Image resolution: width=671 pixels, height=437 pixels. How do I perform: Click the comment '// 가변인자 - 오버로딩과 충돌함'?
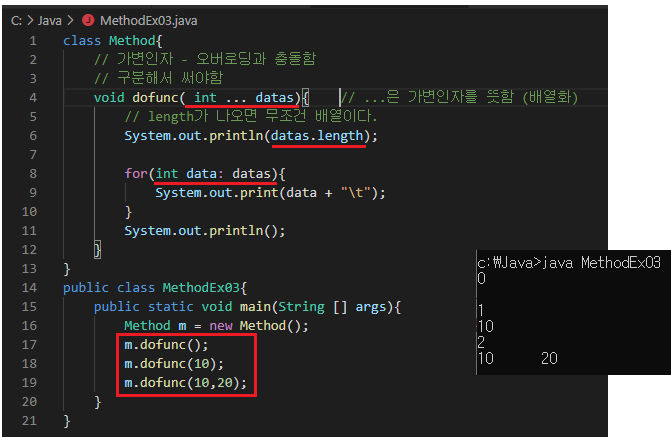coord(205,59)
